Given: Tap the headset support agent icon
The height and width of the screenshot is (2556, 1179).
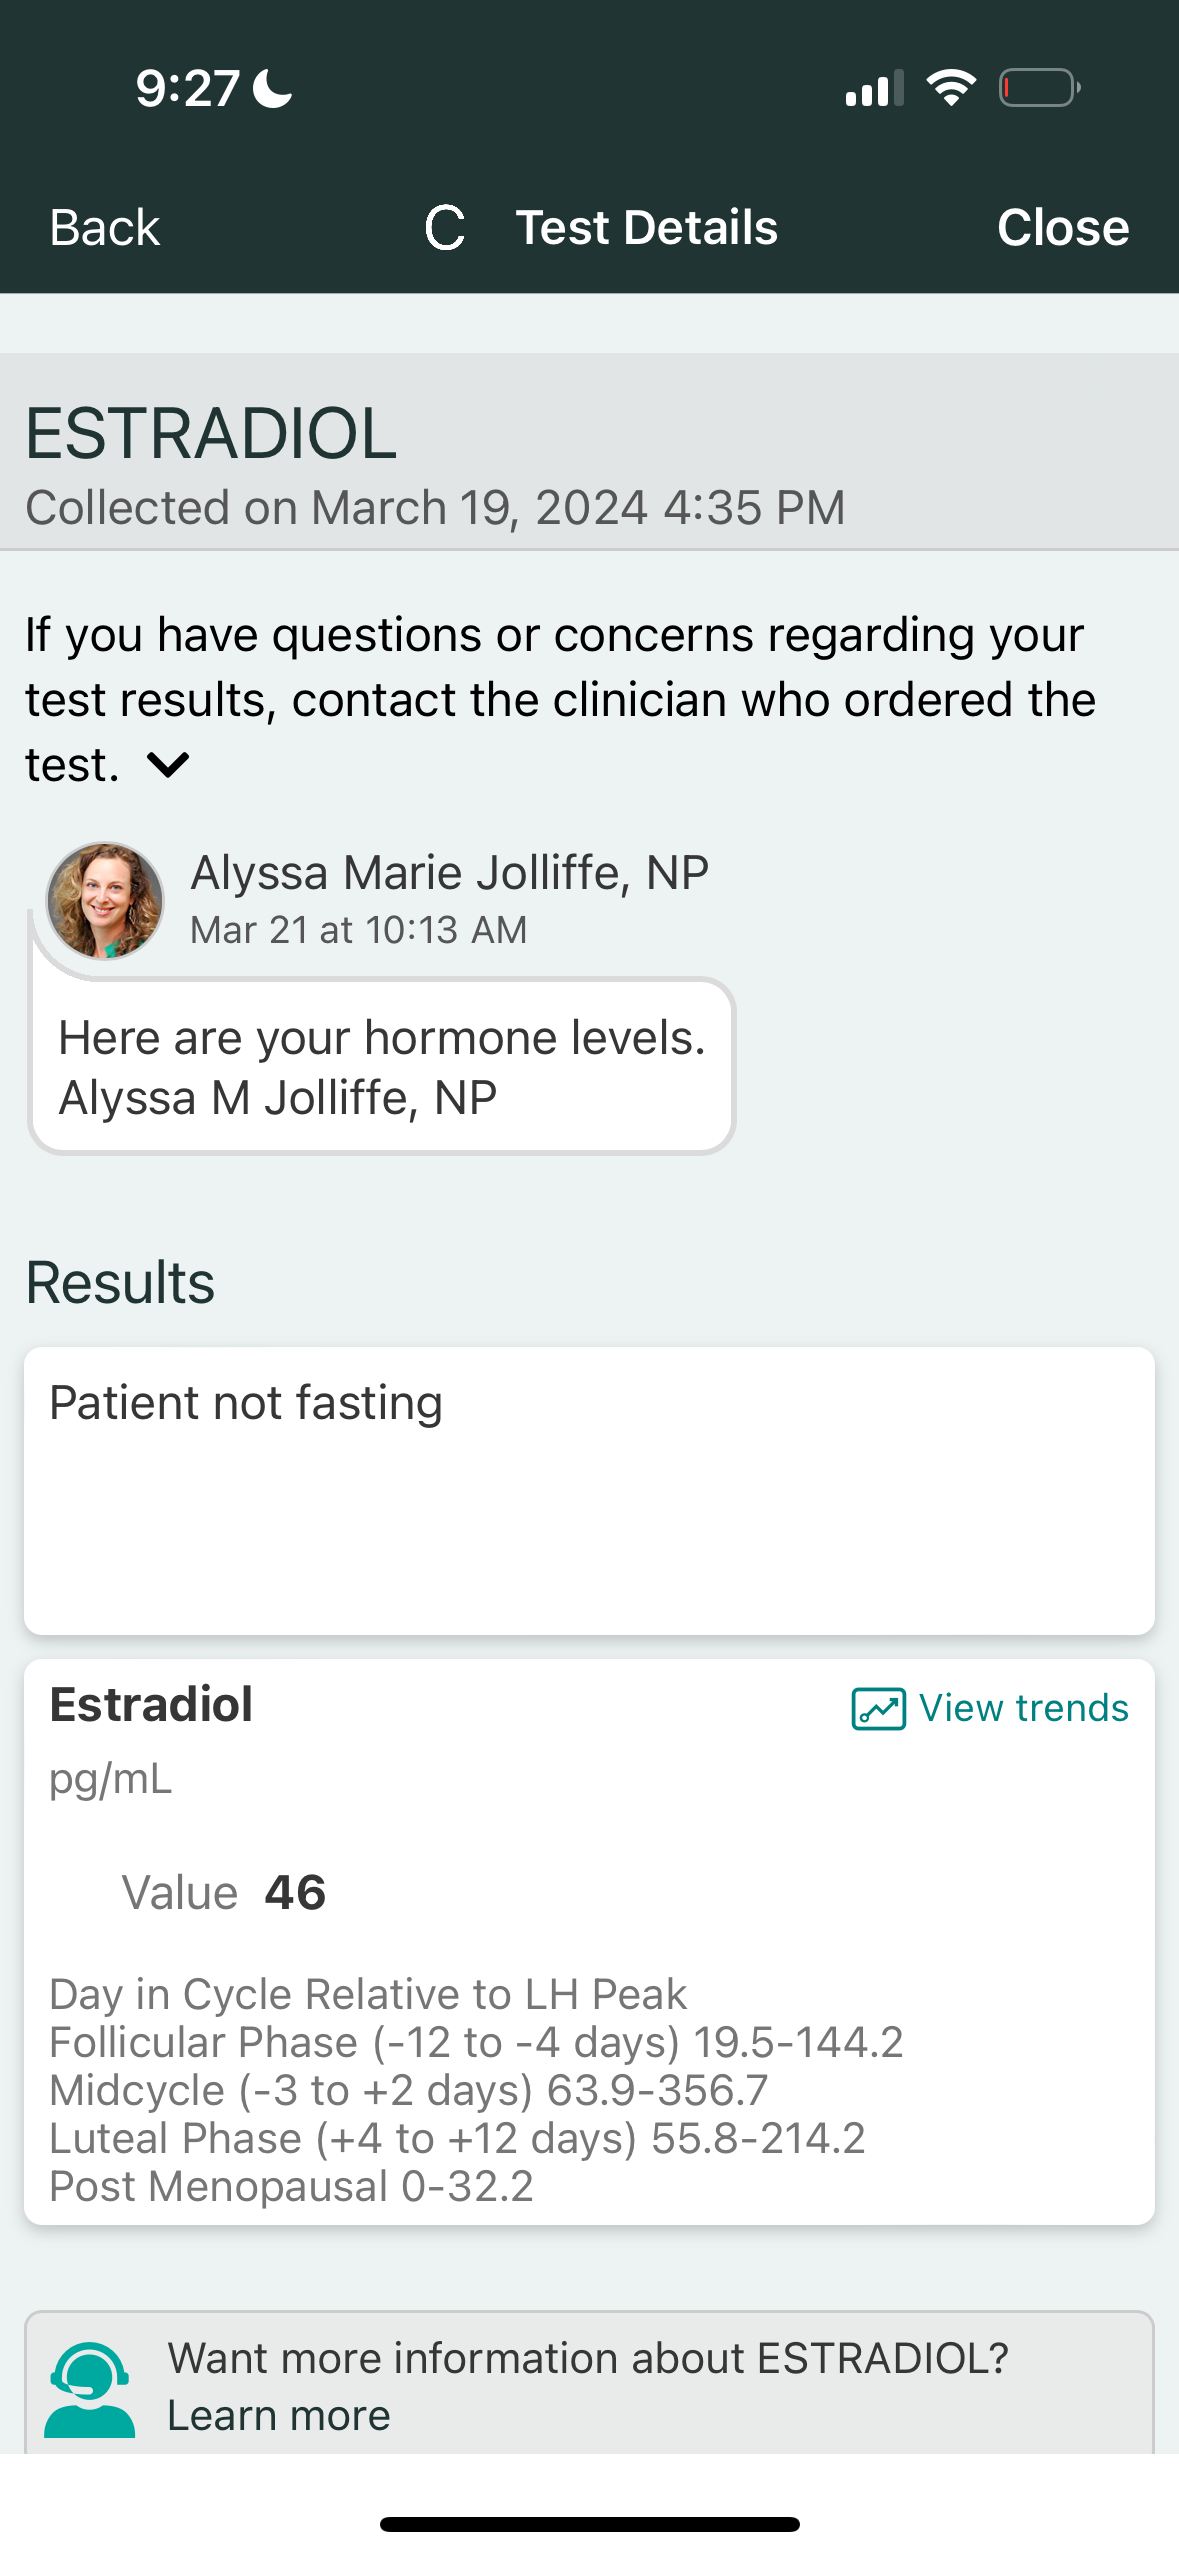Looking at the screenshot, I should pyautogui.click(x=89, y=2390).
